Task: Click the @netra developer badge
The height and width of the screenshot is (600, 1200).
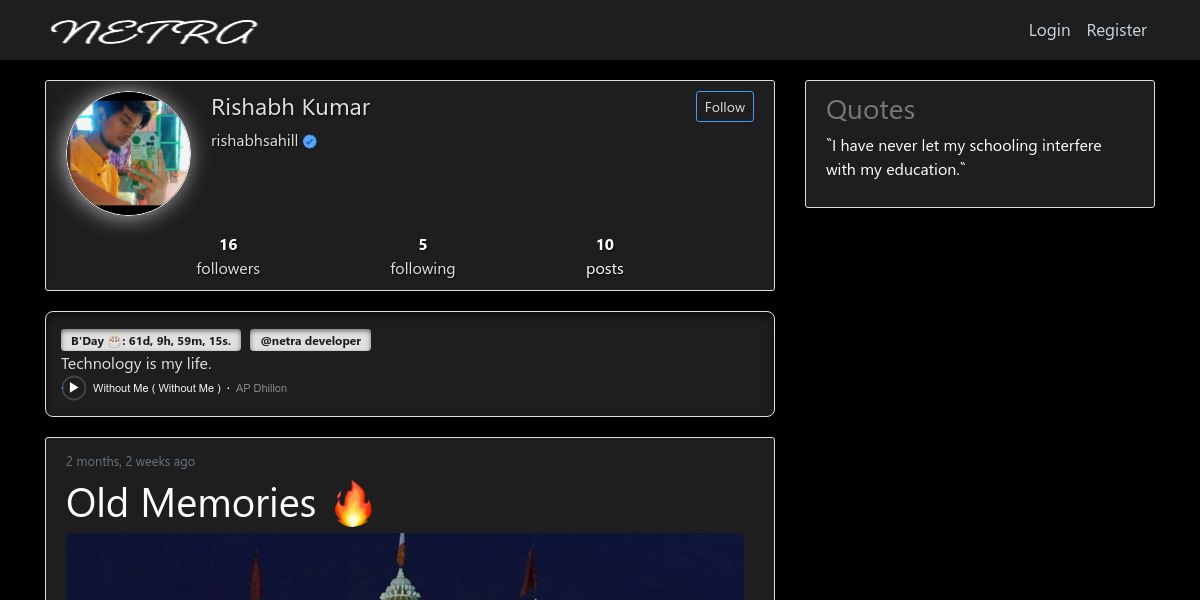Action: (x=310, y=341)
